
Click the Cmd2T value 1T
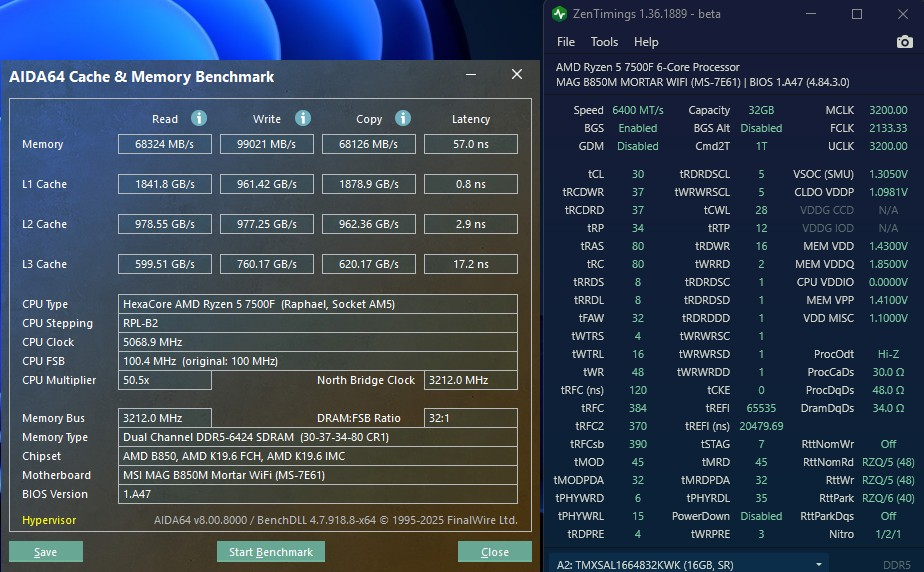click(761, 146)
